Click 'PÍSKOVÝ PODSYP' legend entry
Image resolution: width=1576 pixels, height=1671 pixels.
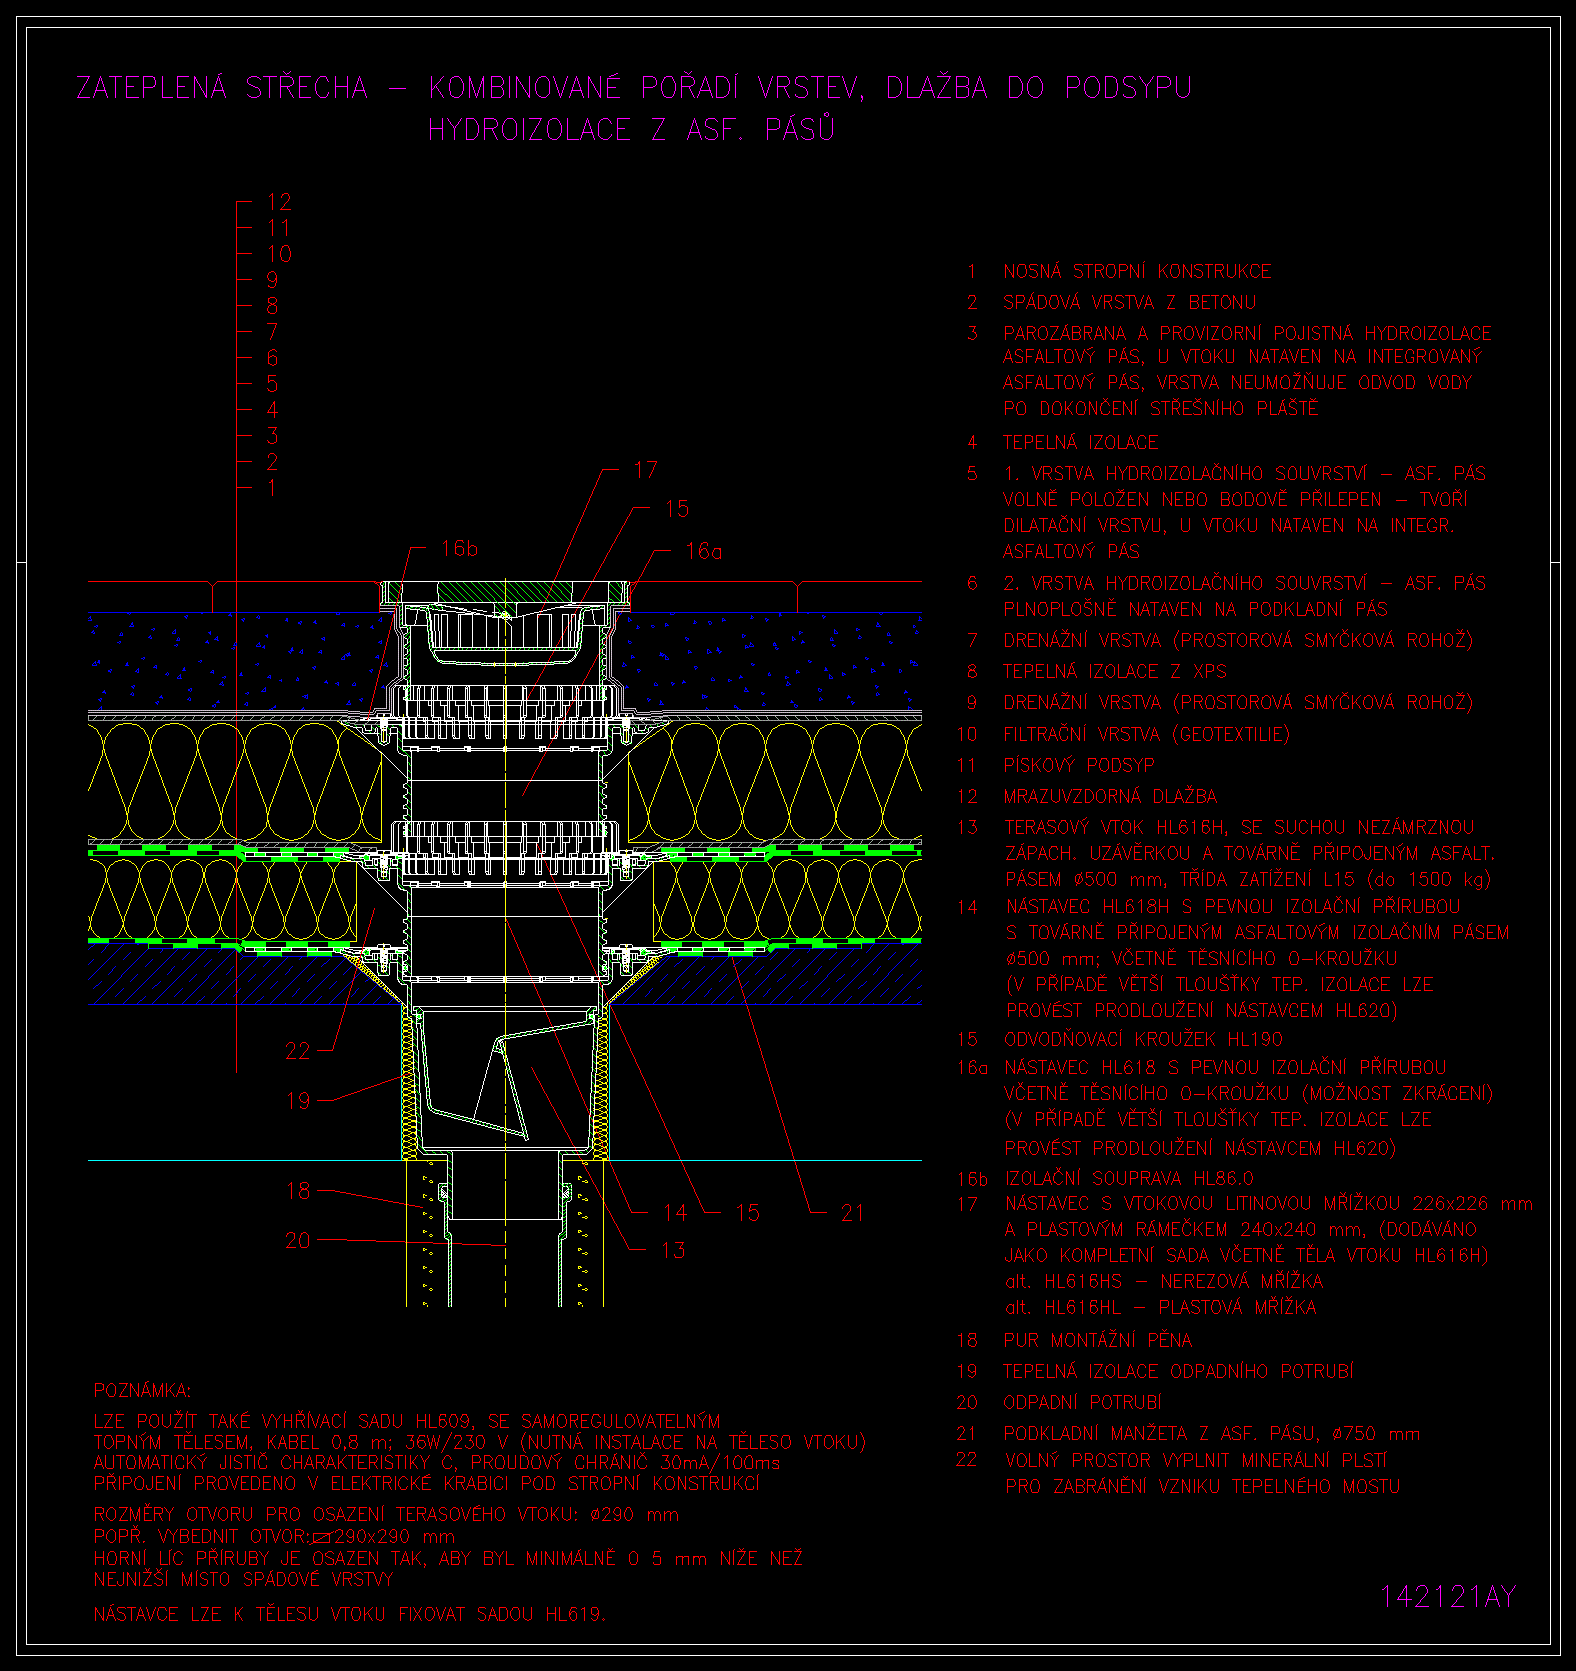(x=1078, y=765)
